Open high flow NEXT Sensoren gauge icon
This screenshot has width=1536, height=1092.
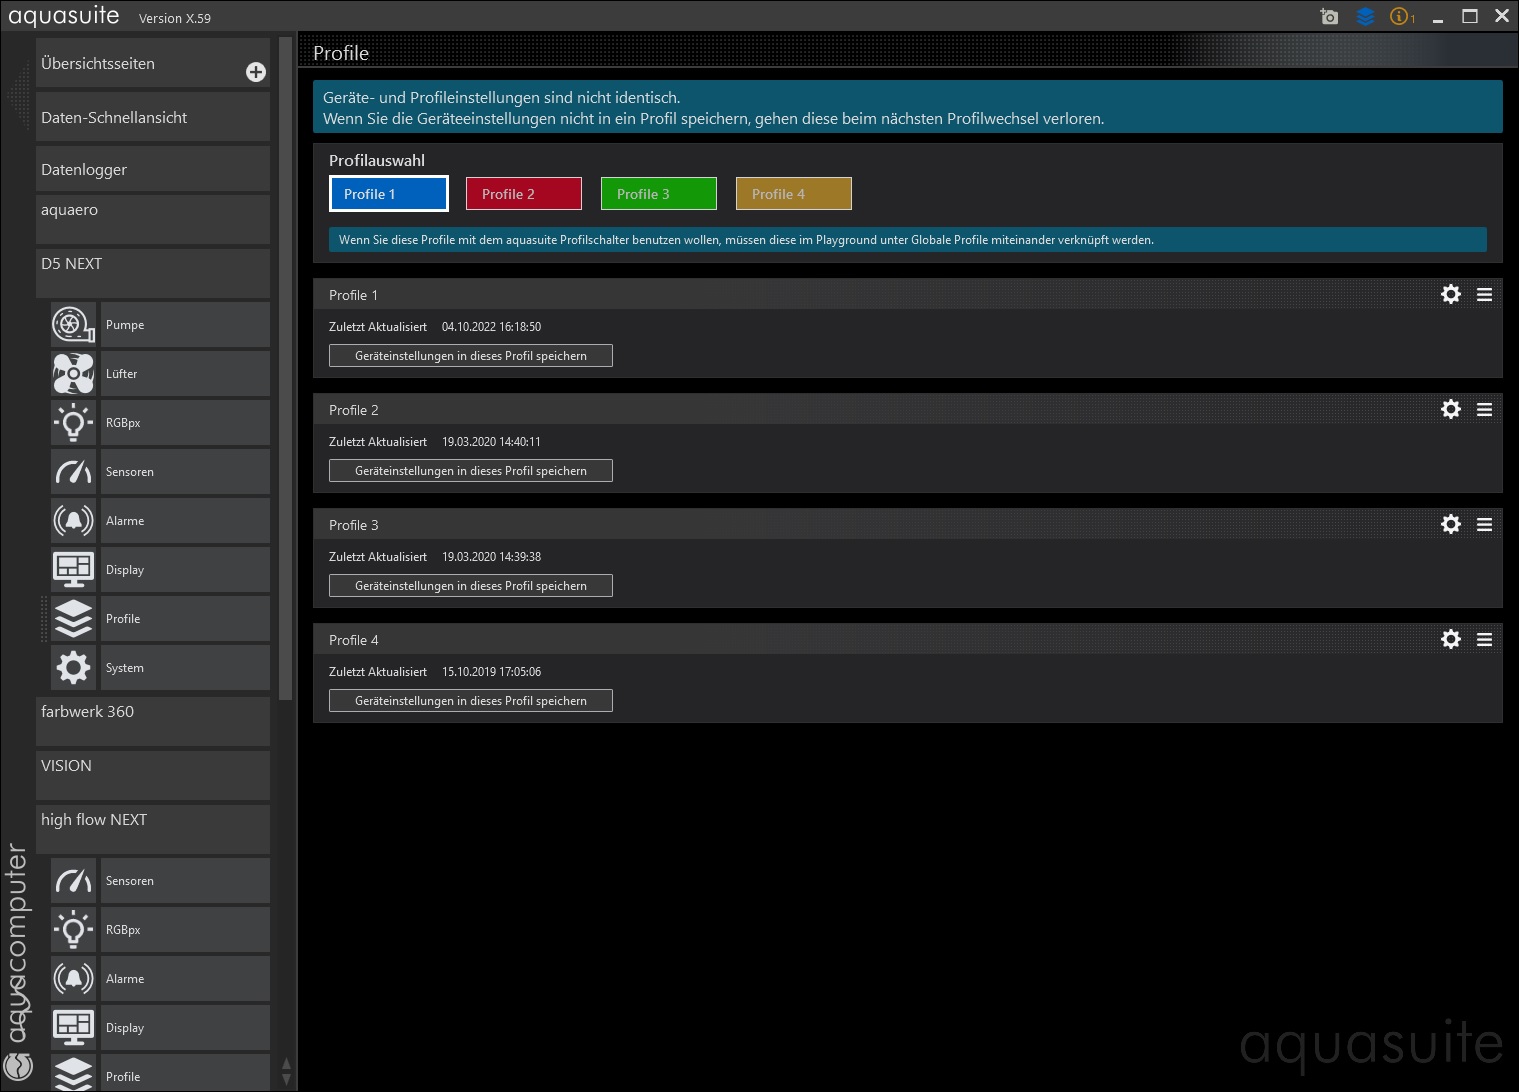click(x=73, y=881)
